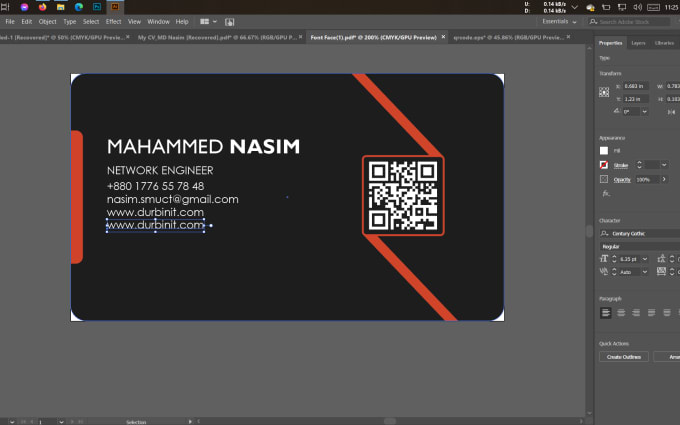Screen dimensions: 680x425
Task: Switch to the Libraries panel tab
Action: (x=664, y=43)
